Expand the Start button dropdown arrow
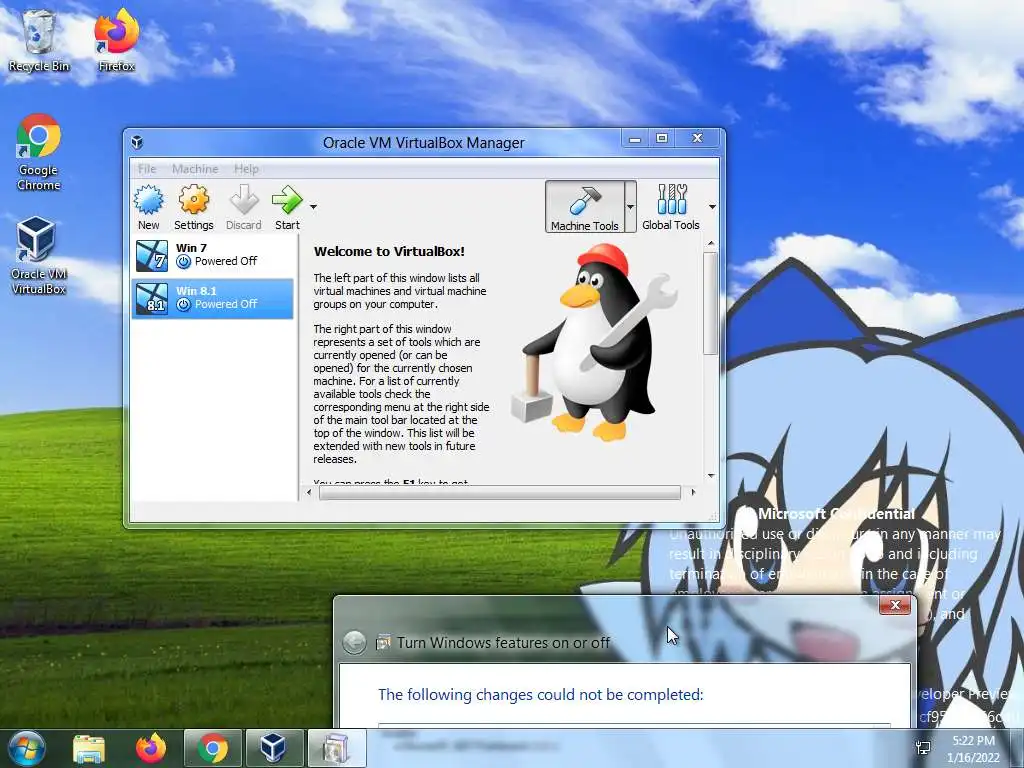Screen dimensions: 1024x768 pyautogui.click(x=313, y=207)
